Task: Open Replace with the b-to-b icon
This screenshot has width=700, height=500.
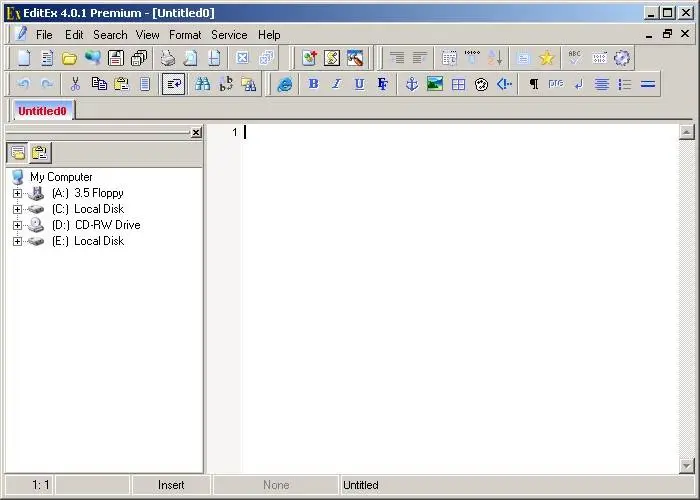Action: point(226,84)
